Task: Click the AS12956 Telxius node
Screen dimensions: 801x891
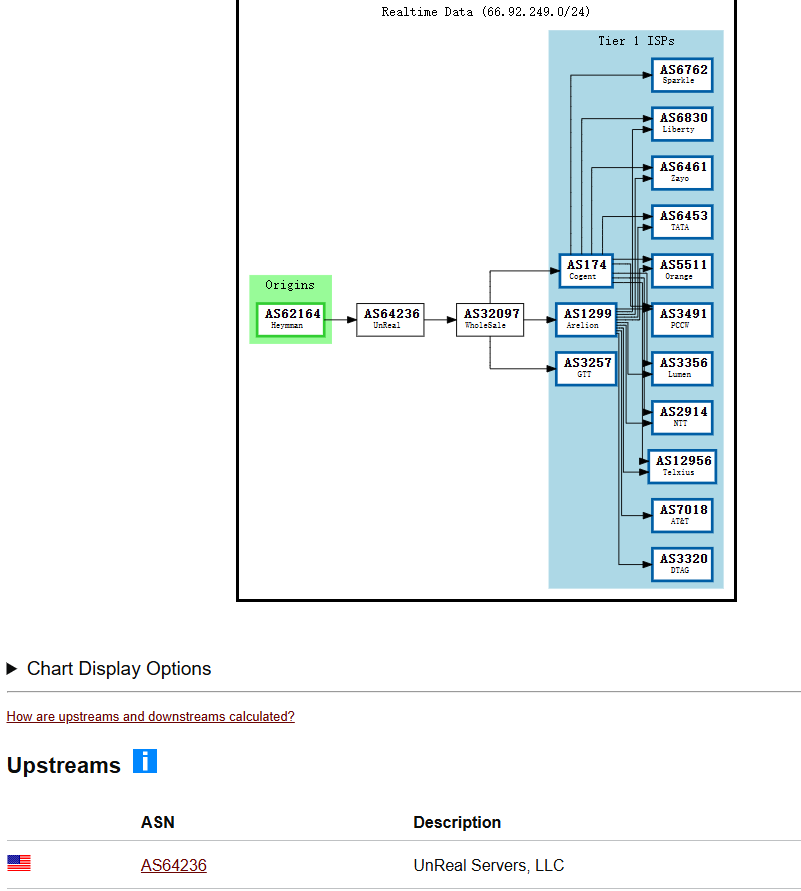Action: click(x=682, y=467)
